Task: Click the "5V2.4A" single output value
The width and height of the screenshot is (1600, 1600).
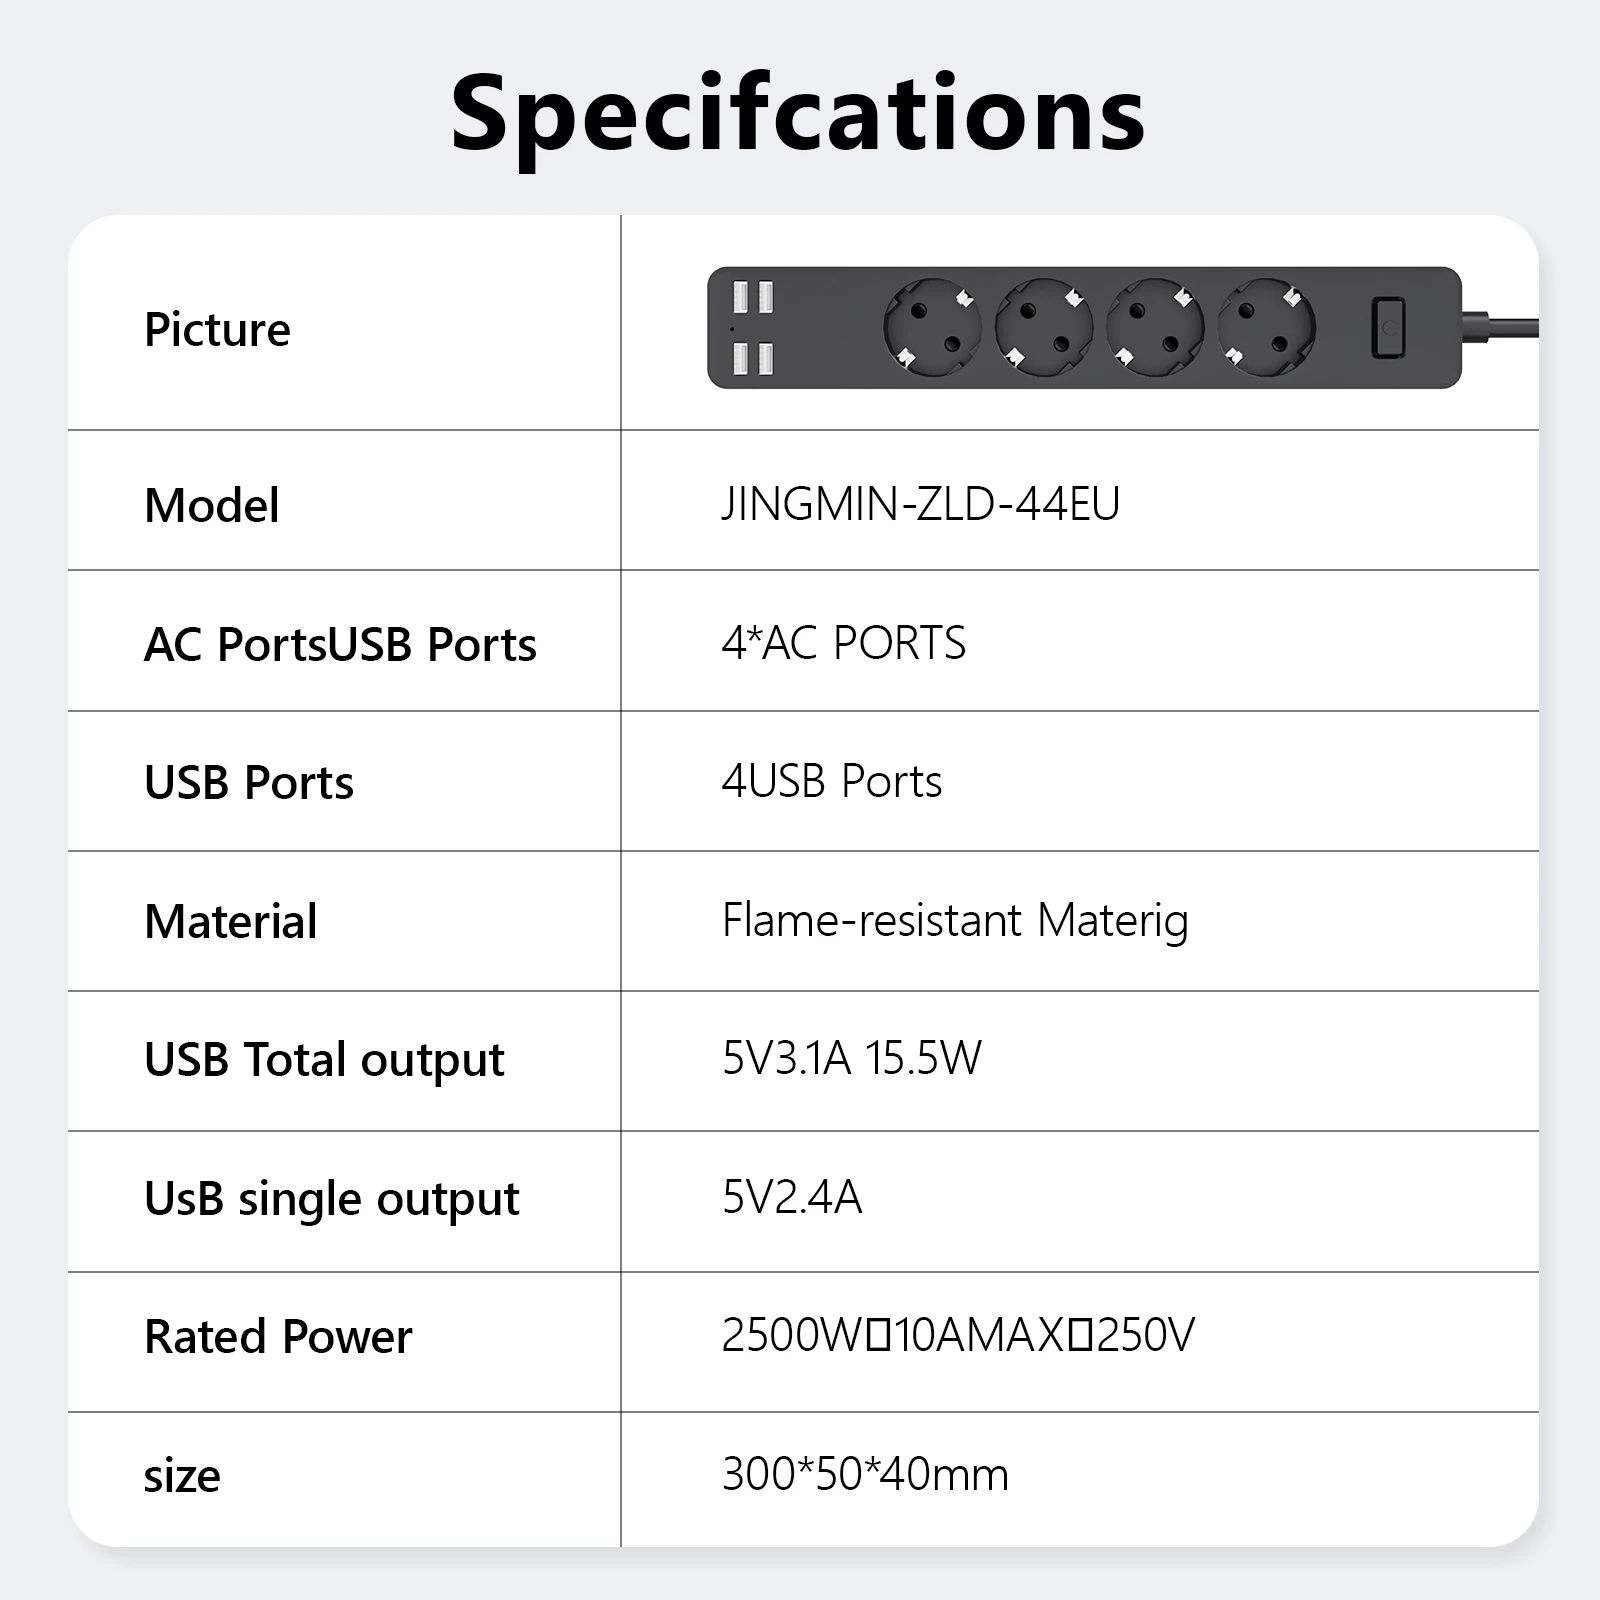Action: coord(792,1197)
